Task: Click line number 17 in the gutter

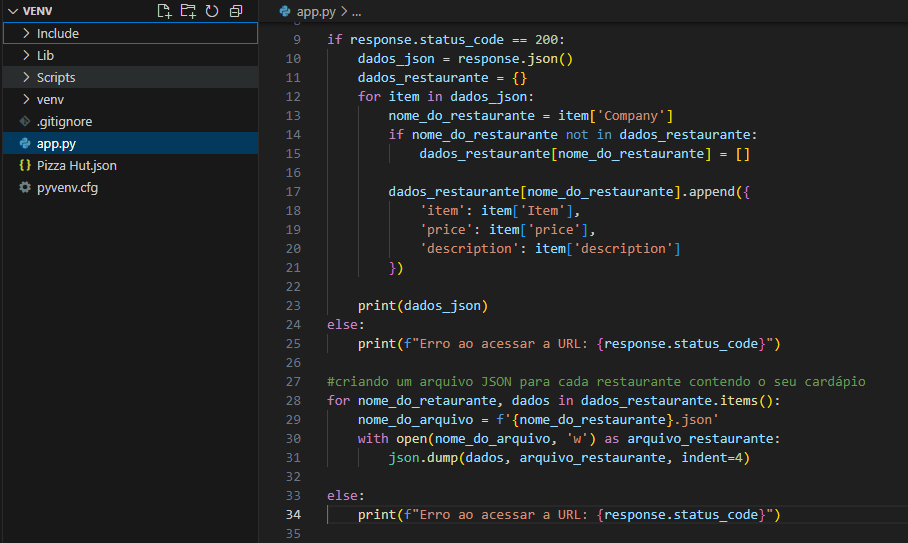Action: point(294,192)
